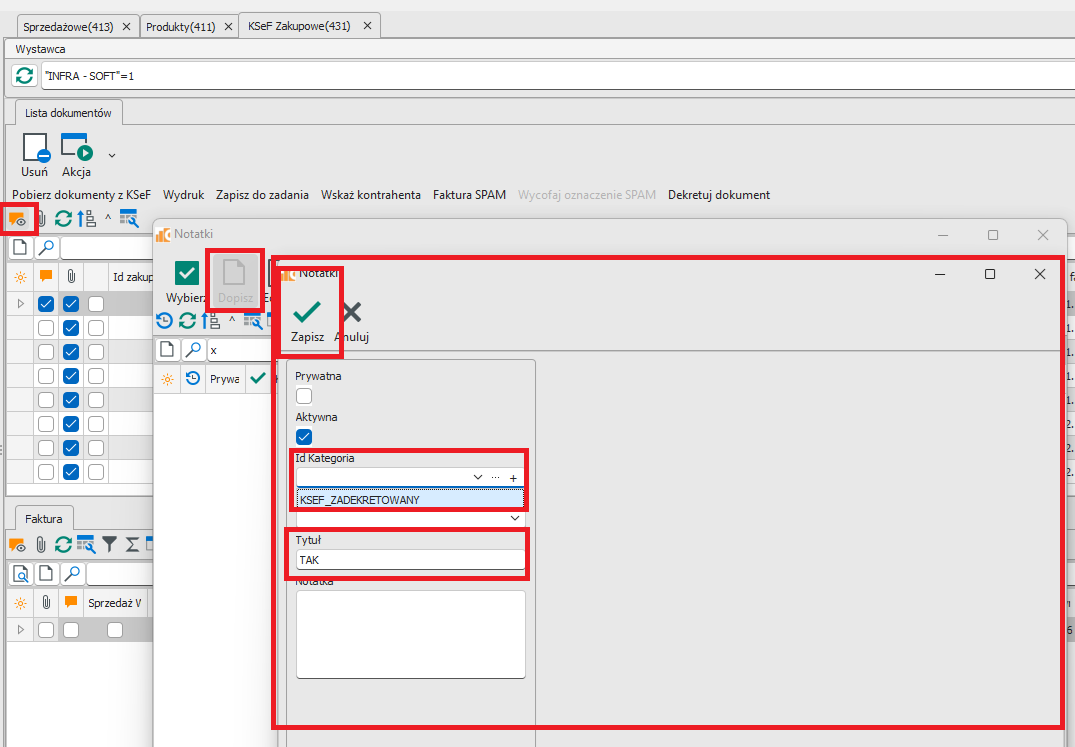Click Wybierz green checkmark in Notatki window

tap(187, 273)
